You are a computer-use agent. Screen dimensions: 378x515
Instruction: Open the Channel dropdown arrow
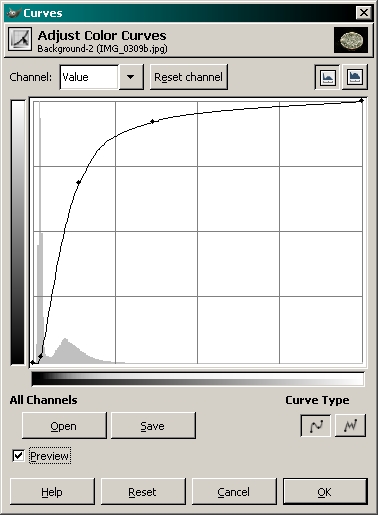pos(131,77)
